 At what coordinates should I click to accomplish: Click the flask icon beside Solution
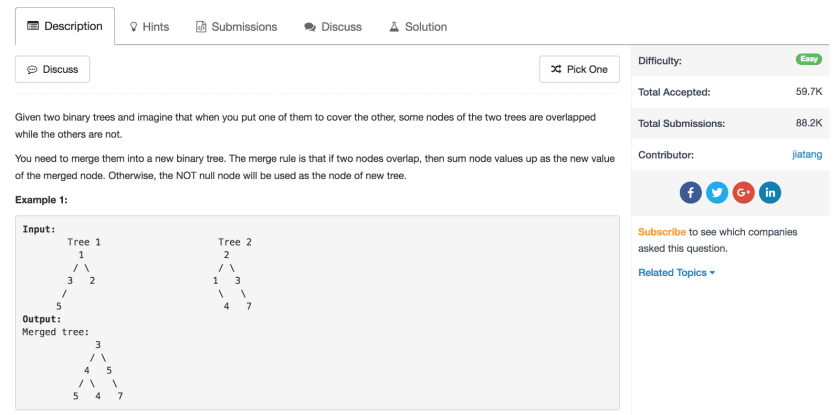[x=394, y=27]
